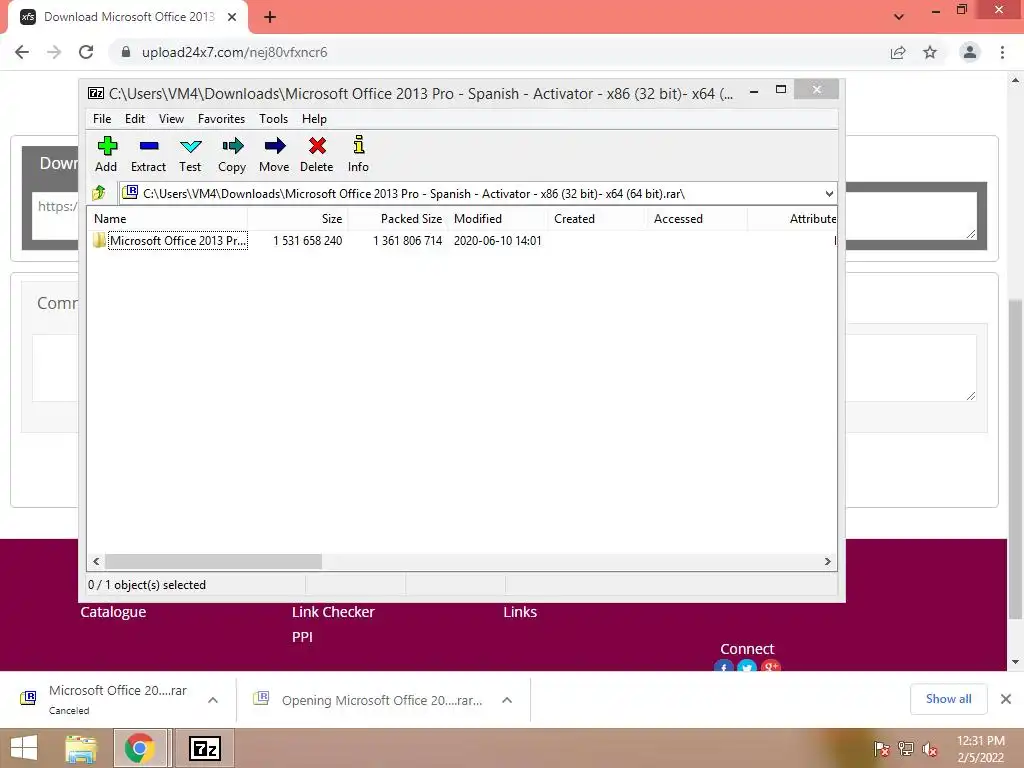Click the packed size value 1 361 806 714
Screen dimensions: 1024x768
[408, 241]
